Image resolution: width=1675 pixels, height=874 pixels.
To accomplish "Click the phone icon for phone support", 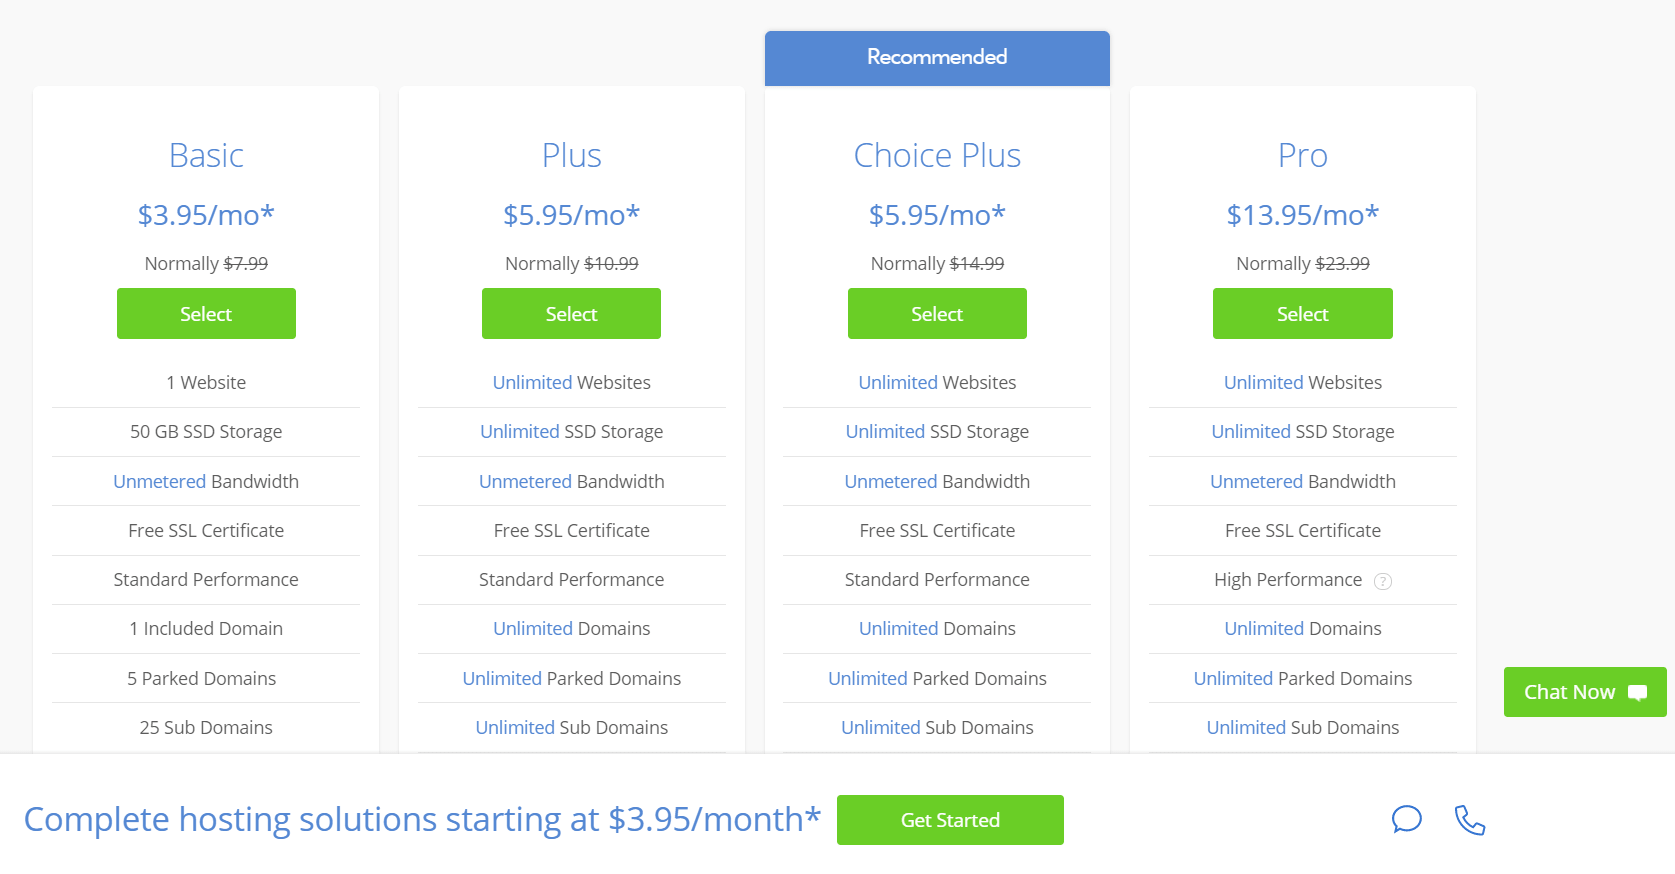I will (1470, 820).
